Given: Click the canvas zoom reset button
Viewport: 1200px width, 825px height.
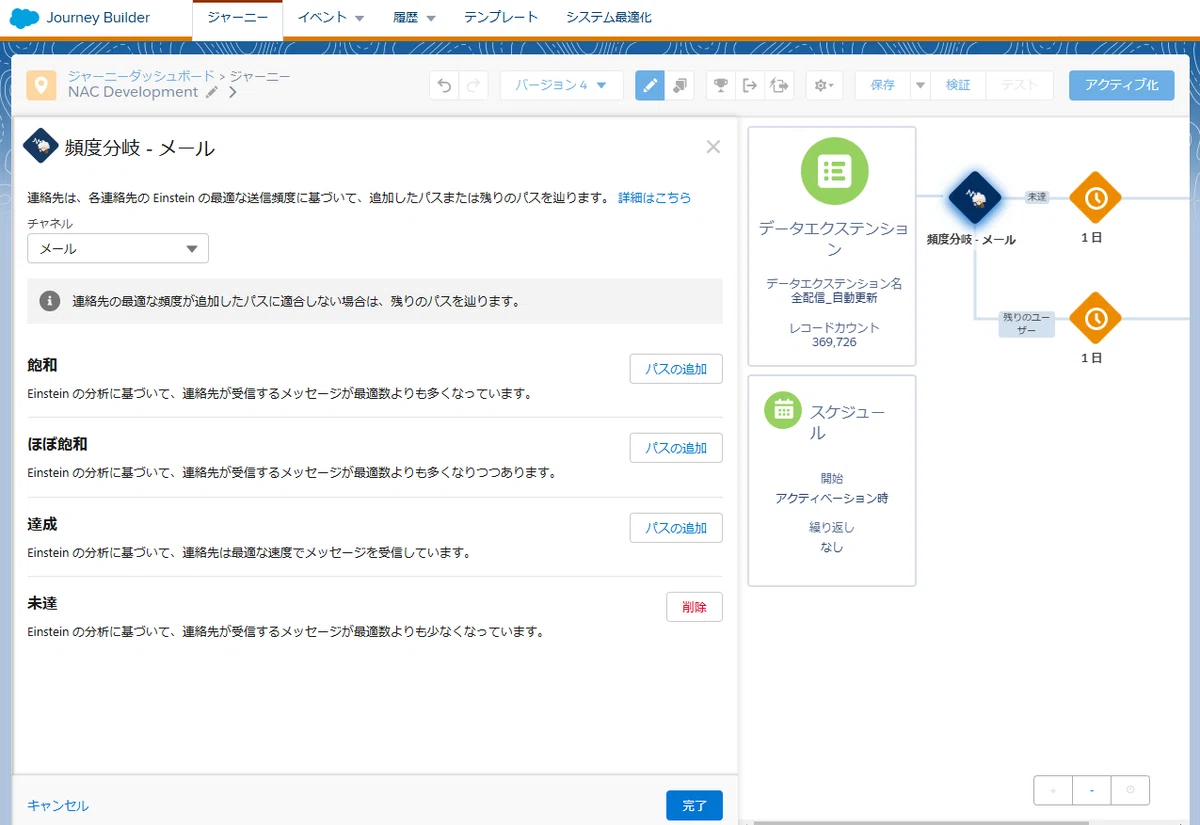Looking at the screenshot, I should [1130, 790].
